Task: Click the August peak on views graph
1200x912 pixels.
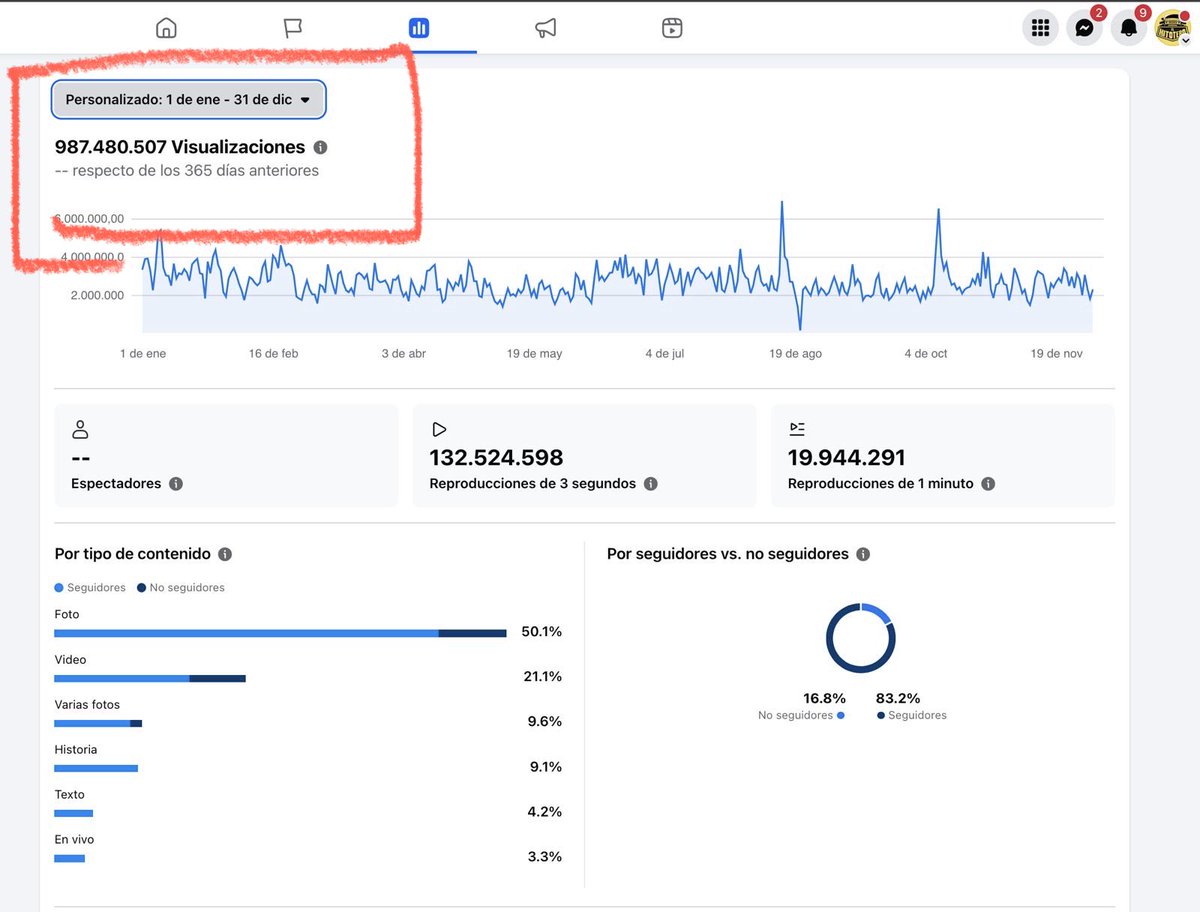Action: [782, 203]
